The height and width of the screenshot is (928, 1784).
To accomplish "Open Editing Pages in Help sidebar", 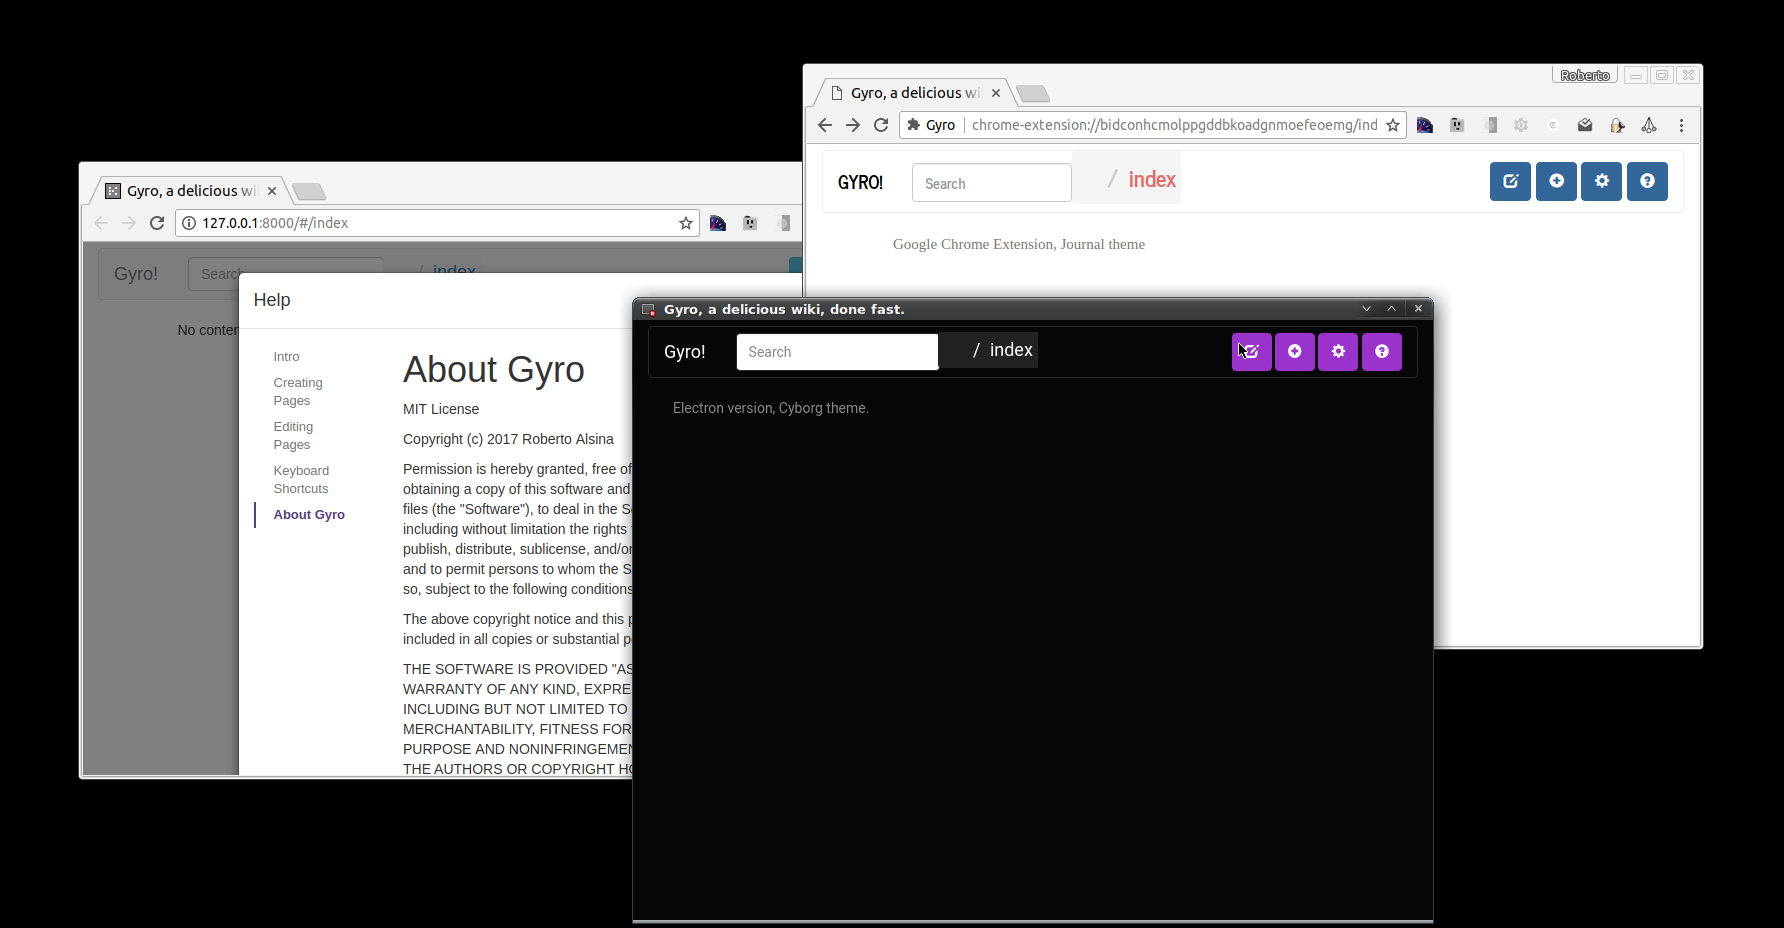I will pos(293,436).
